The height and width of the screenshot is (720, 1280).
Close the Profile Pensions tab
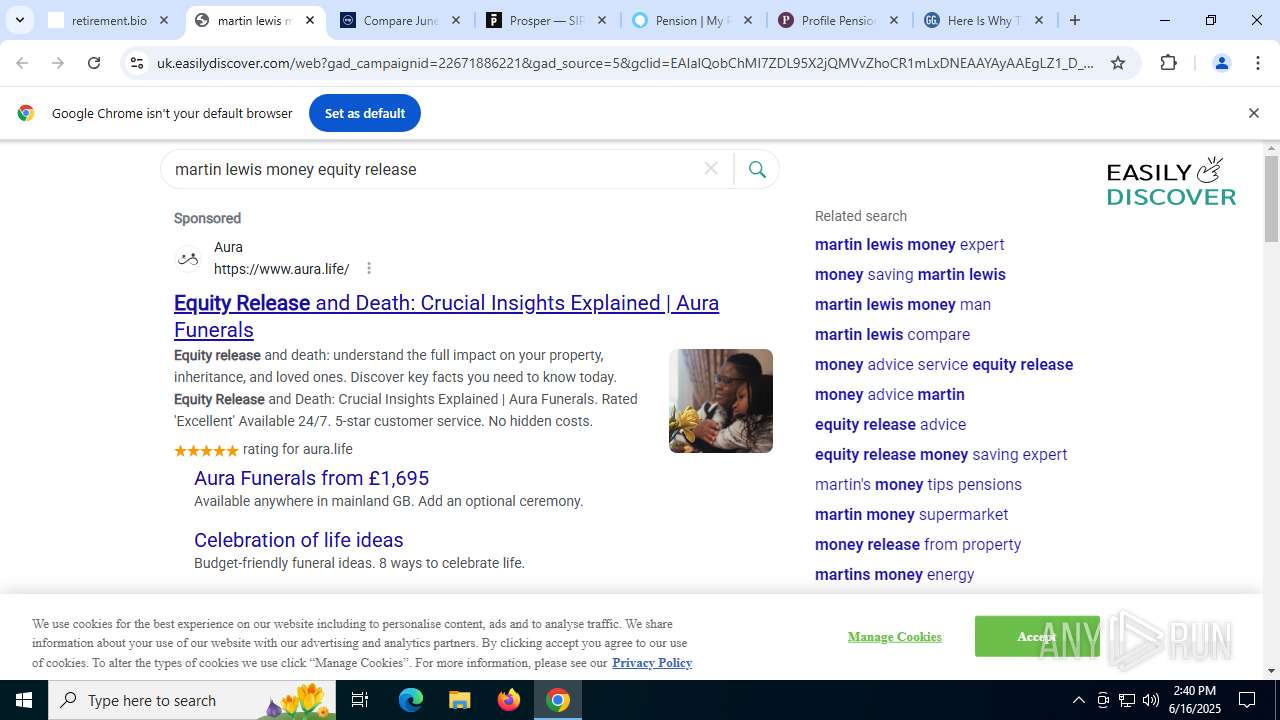pos(894,20)
